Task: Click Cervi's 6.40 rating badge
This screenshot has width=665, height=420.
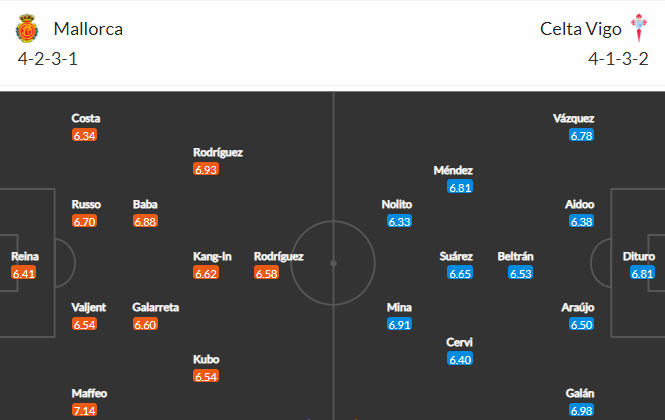Action: pyautogui.click(x=460, y=359)
